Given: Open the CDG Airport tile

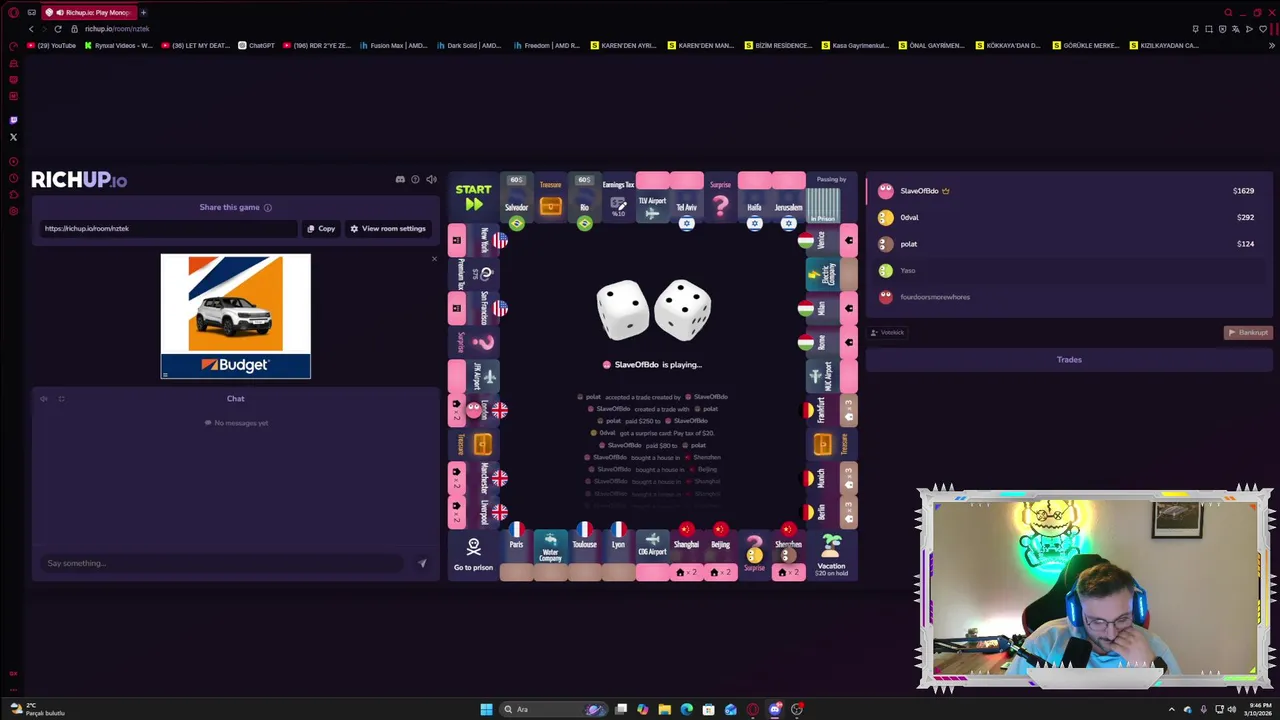Looking at the screenshot, I should click(x=652, y=555).
